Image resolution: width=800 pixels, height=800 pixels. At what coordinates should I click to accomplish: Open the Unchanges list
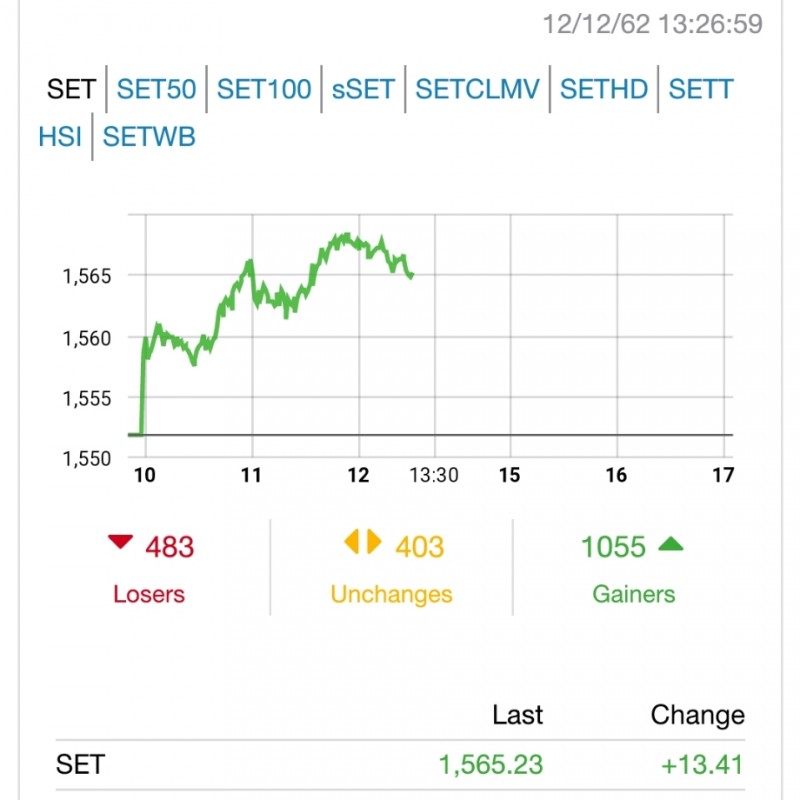[x=391, y=594]
